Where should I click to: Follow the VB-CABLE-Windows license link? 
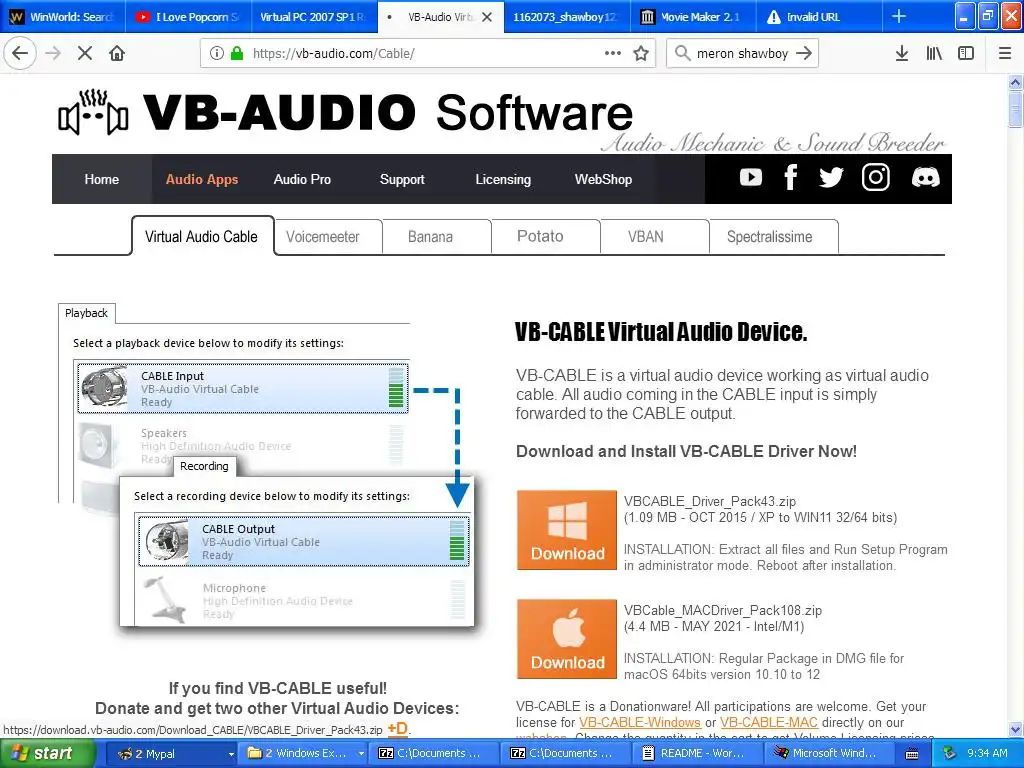pyautogui.click(x=640, y=723)
